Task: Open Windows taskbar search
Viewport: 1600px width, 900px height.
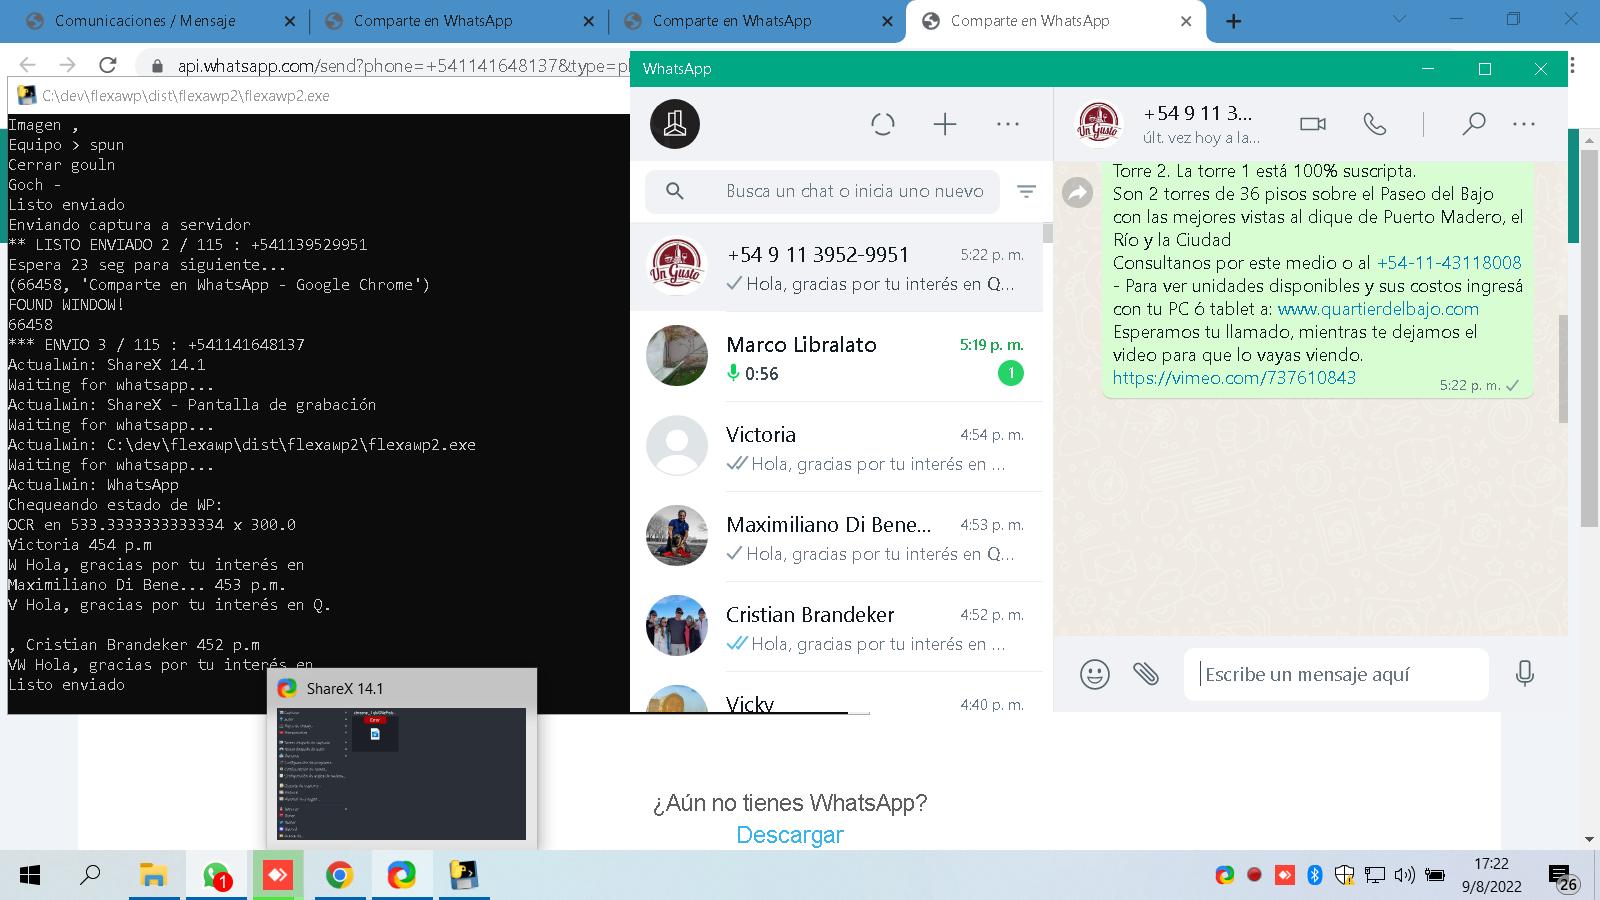Action: 90,876
